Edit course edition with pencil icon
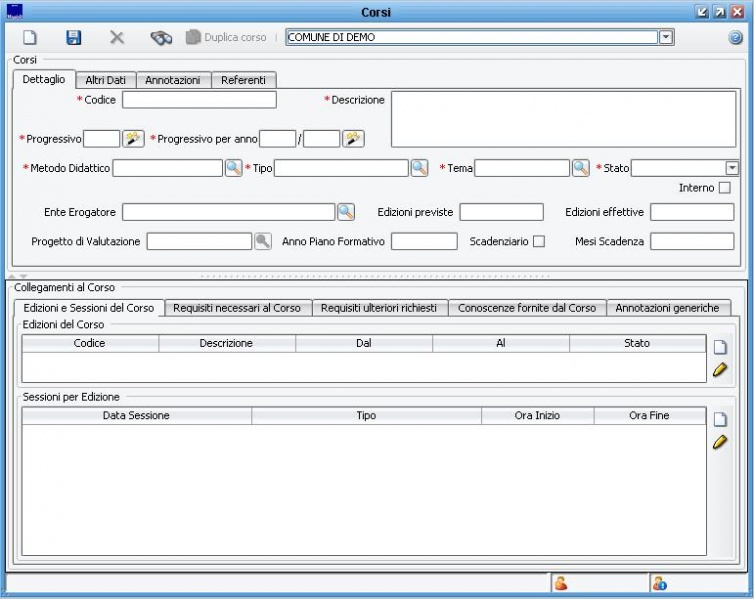This screenshot has height=599, width=754. (719, 370)
